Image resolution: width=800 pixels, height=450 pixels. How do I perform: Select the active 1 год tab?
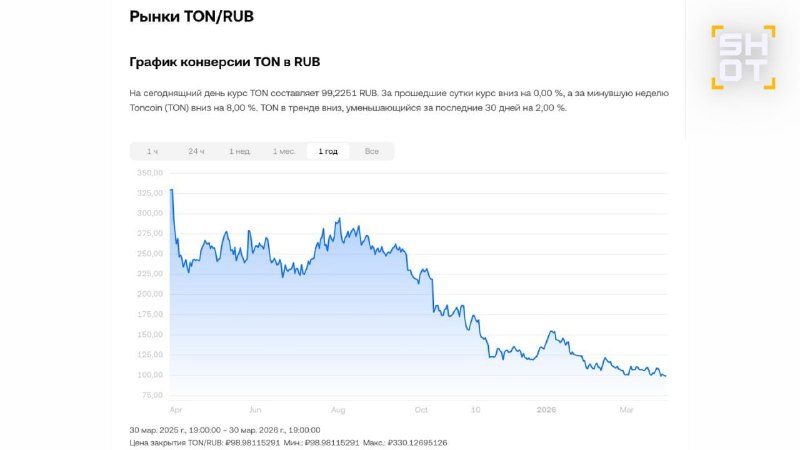(x=328, y=151)
